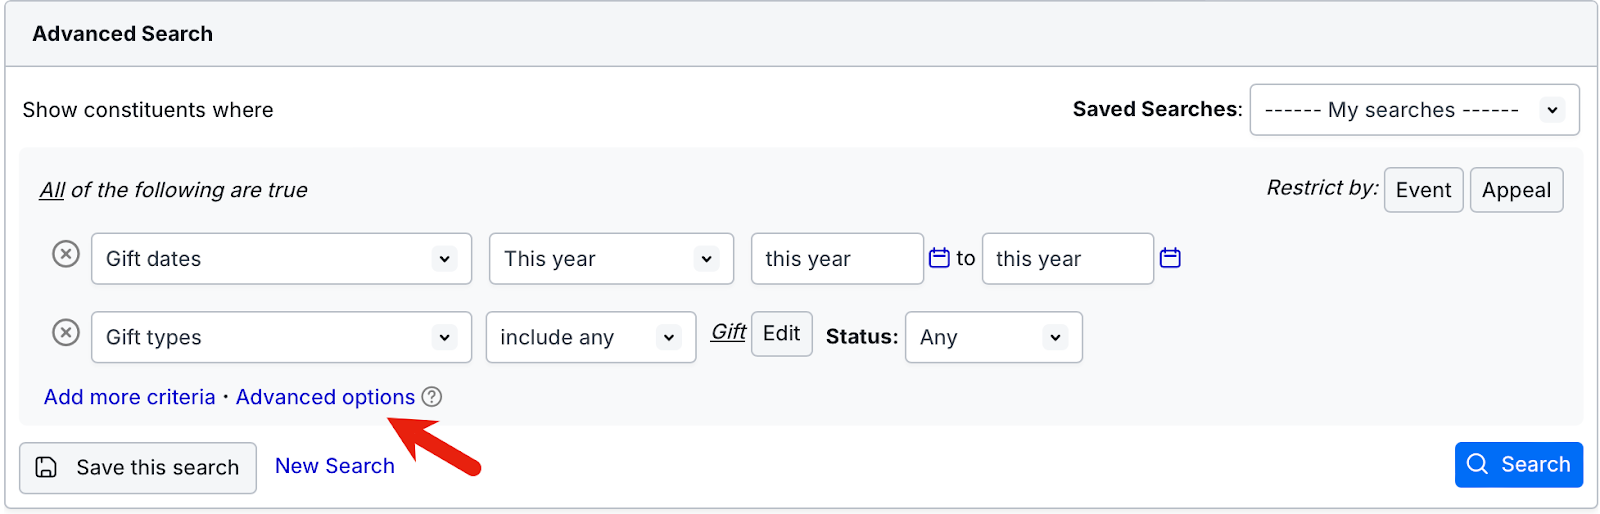The width and height of the screenshot is (1600, 514).
Task: Open calendar picker for start date
Action: (939, 258)
